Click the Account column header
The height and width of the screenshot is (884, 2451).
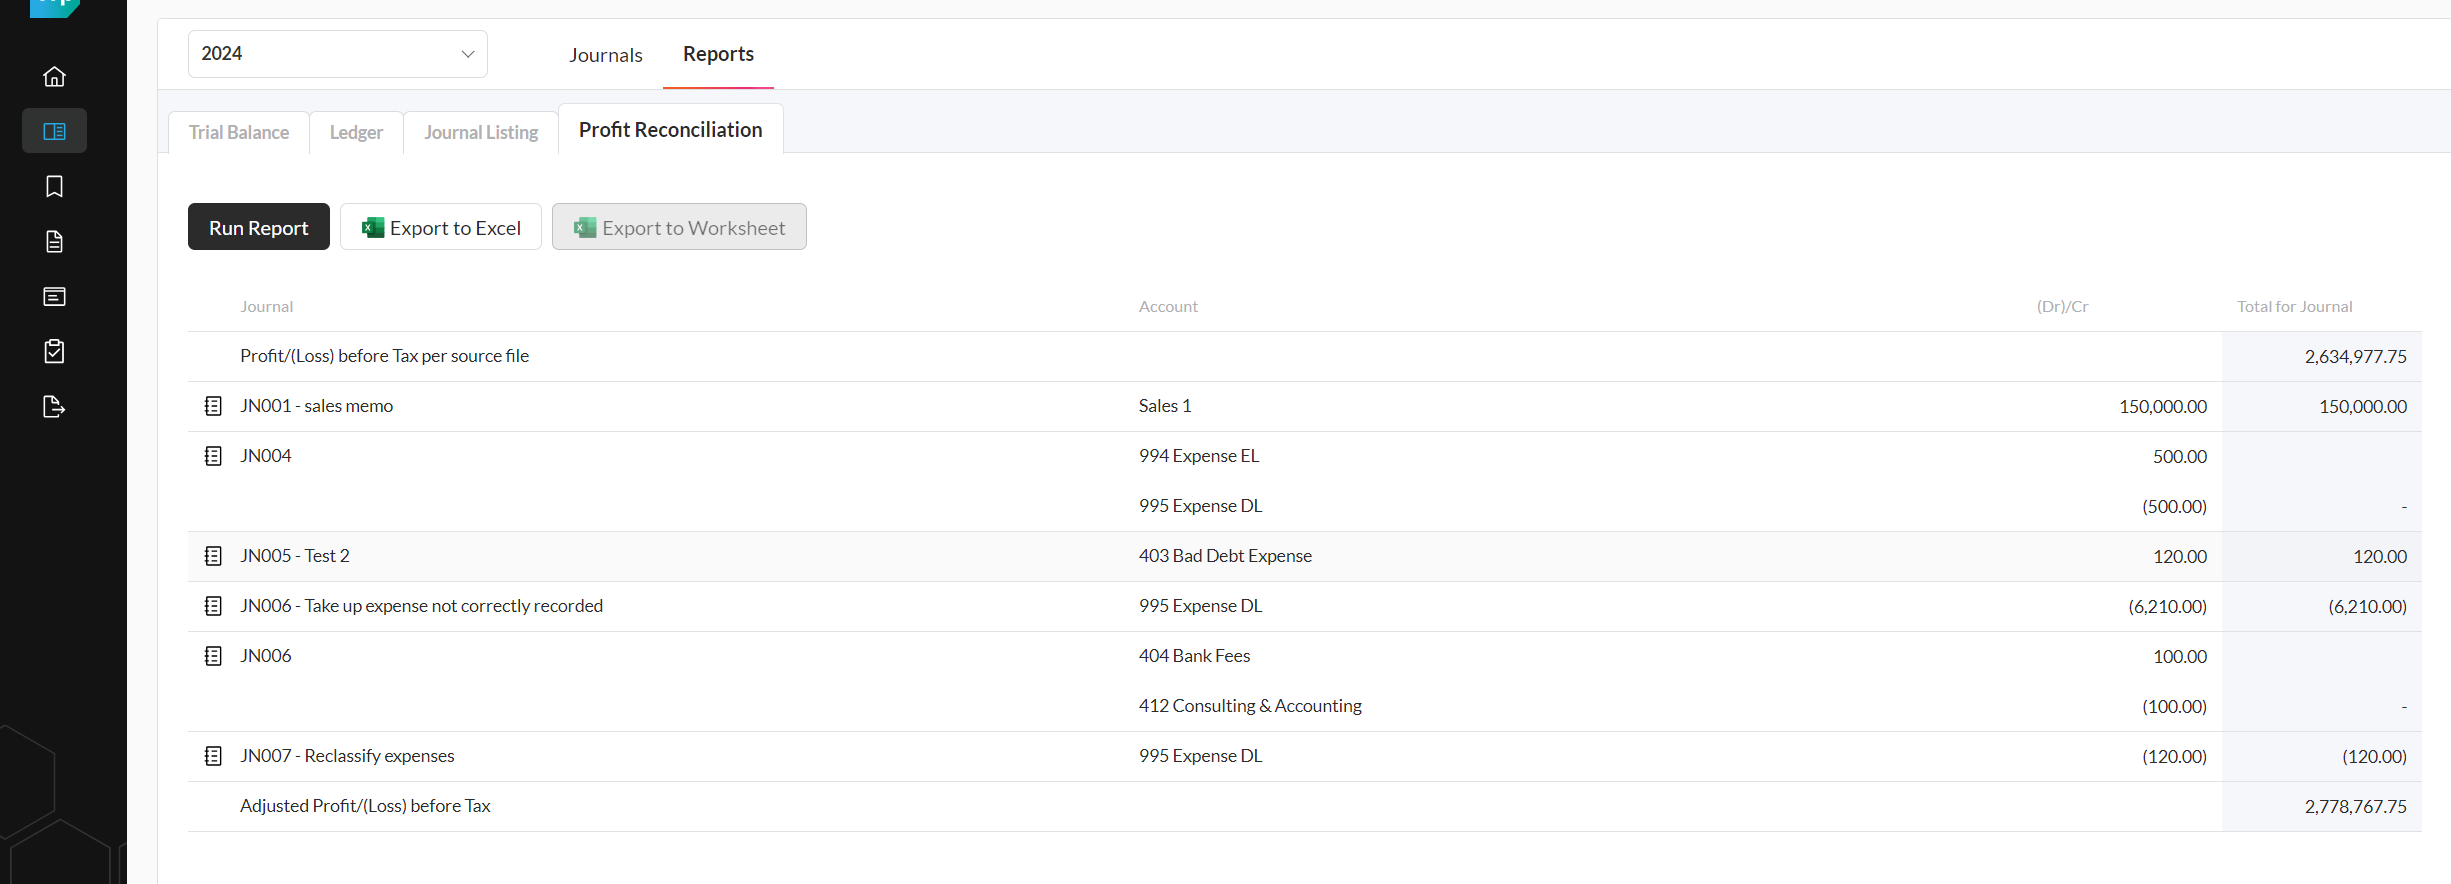click(x=1168, y=307)
